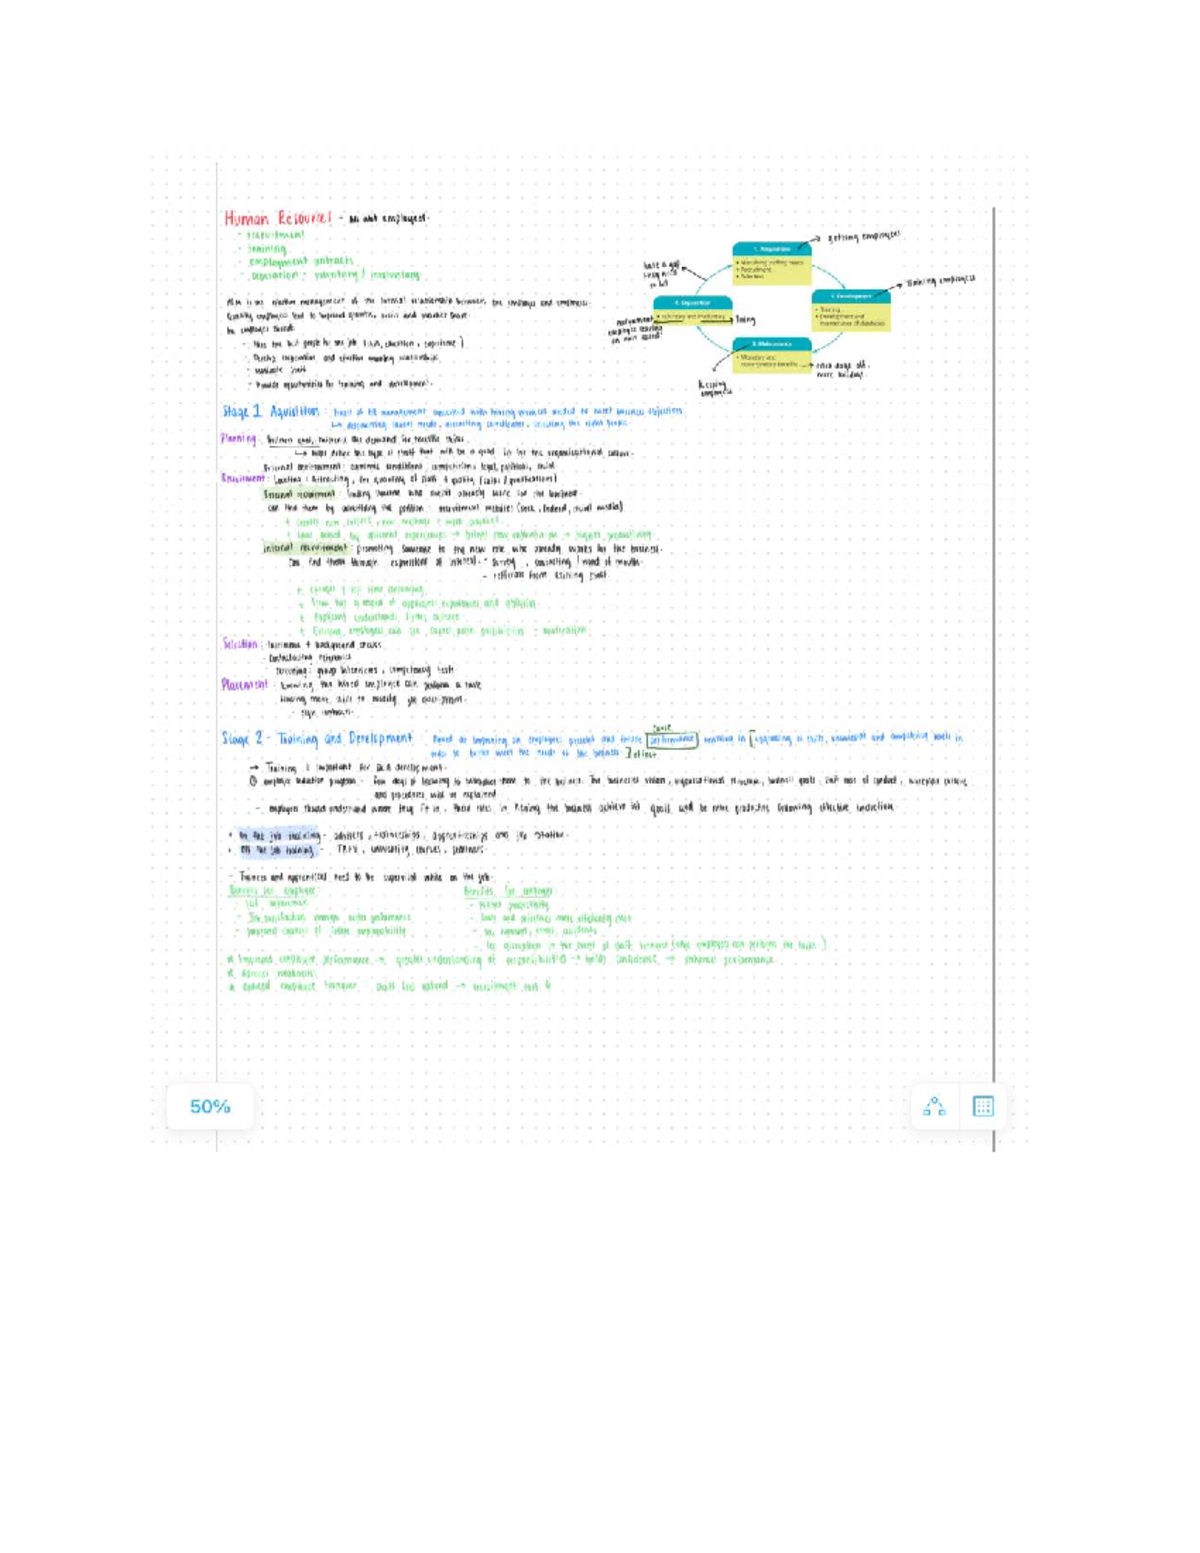Viewport: 1200px width, 1553px height.
Task: Click the purple 'Selection' label
Action: click(240, 644)
